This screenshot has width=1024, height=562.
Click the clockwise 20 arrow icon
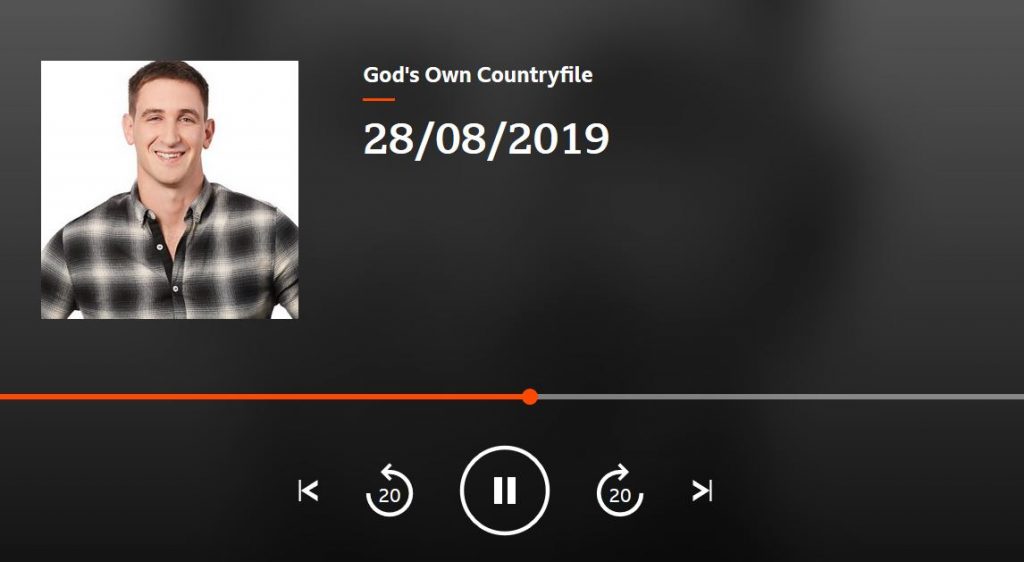click(620, 490)
